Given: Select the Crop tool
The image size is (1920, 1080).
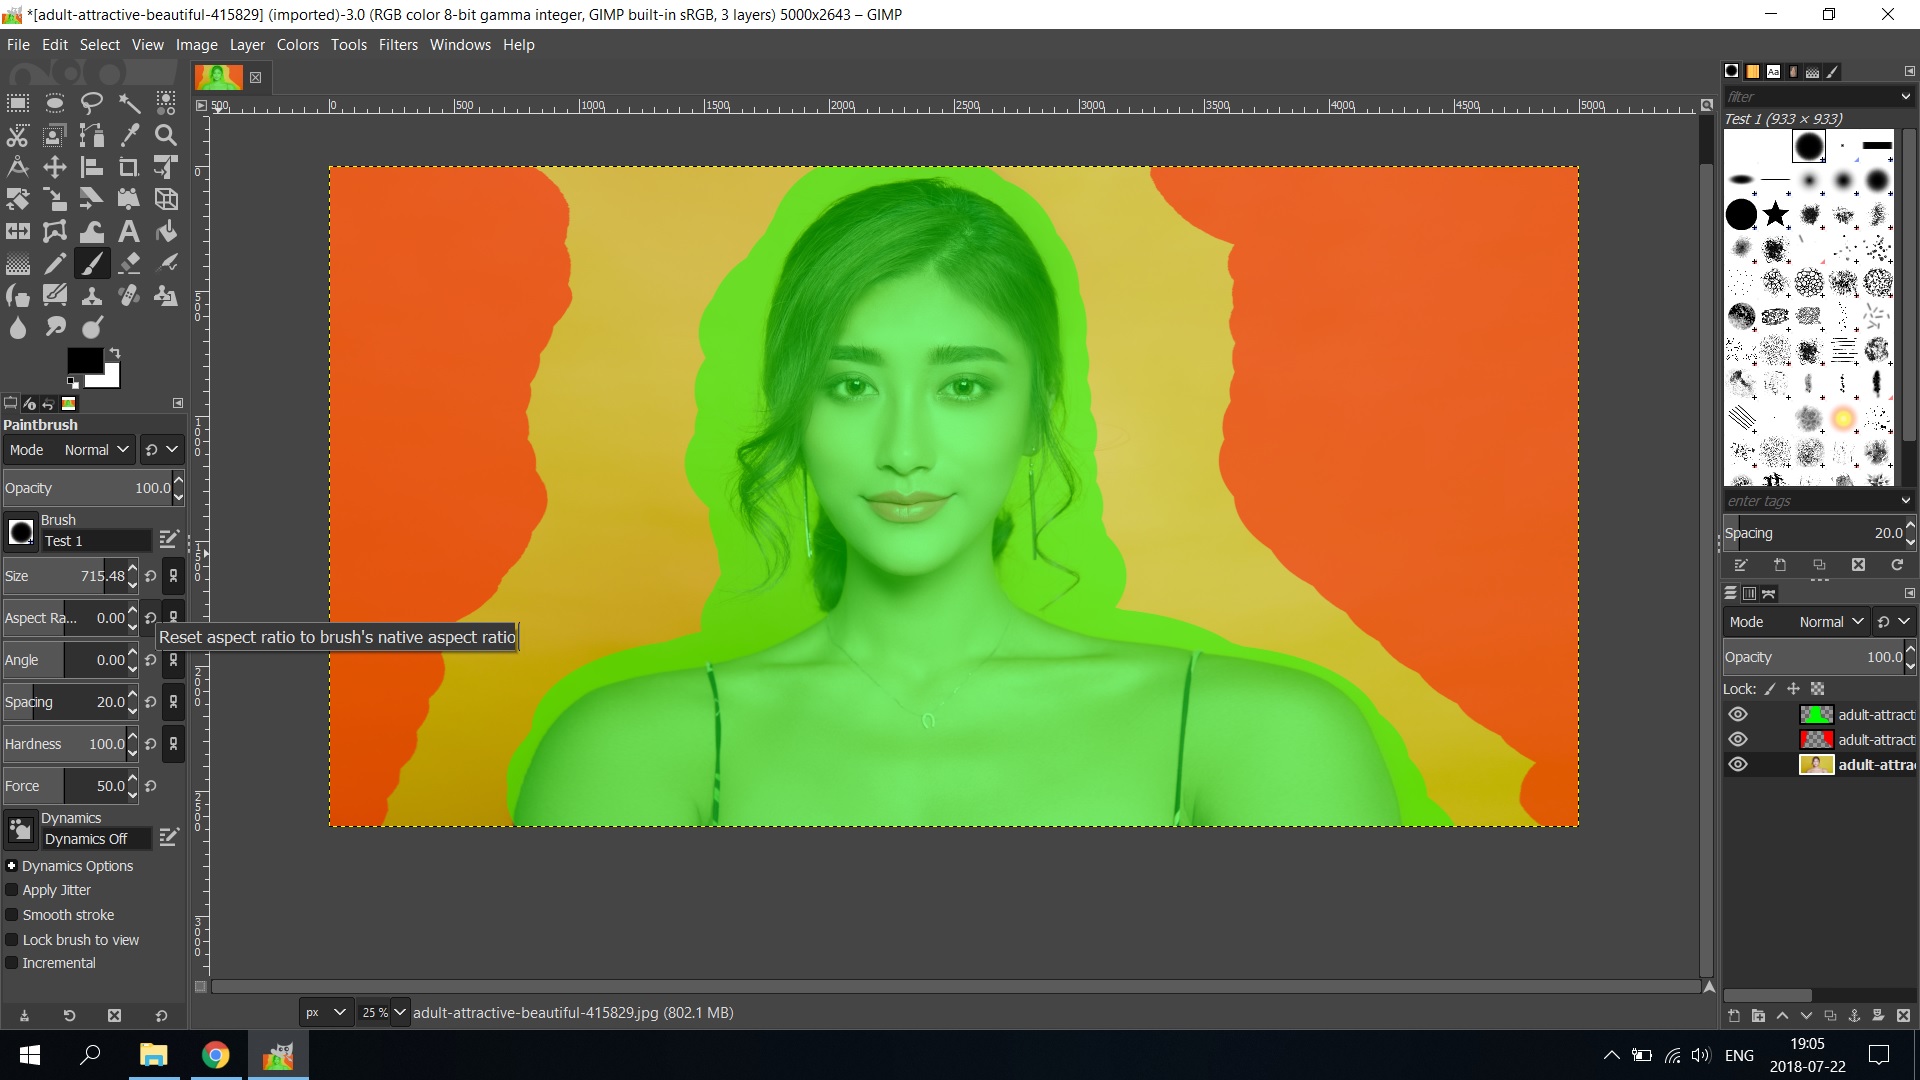Looking at the screenshot, I should 129,167.
